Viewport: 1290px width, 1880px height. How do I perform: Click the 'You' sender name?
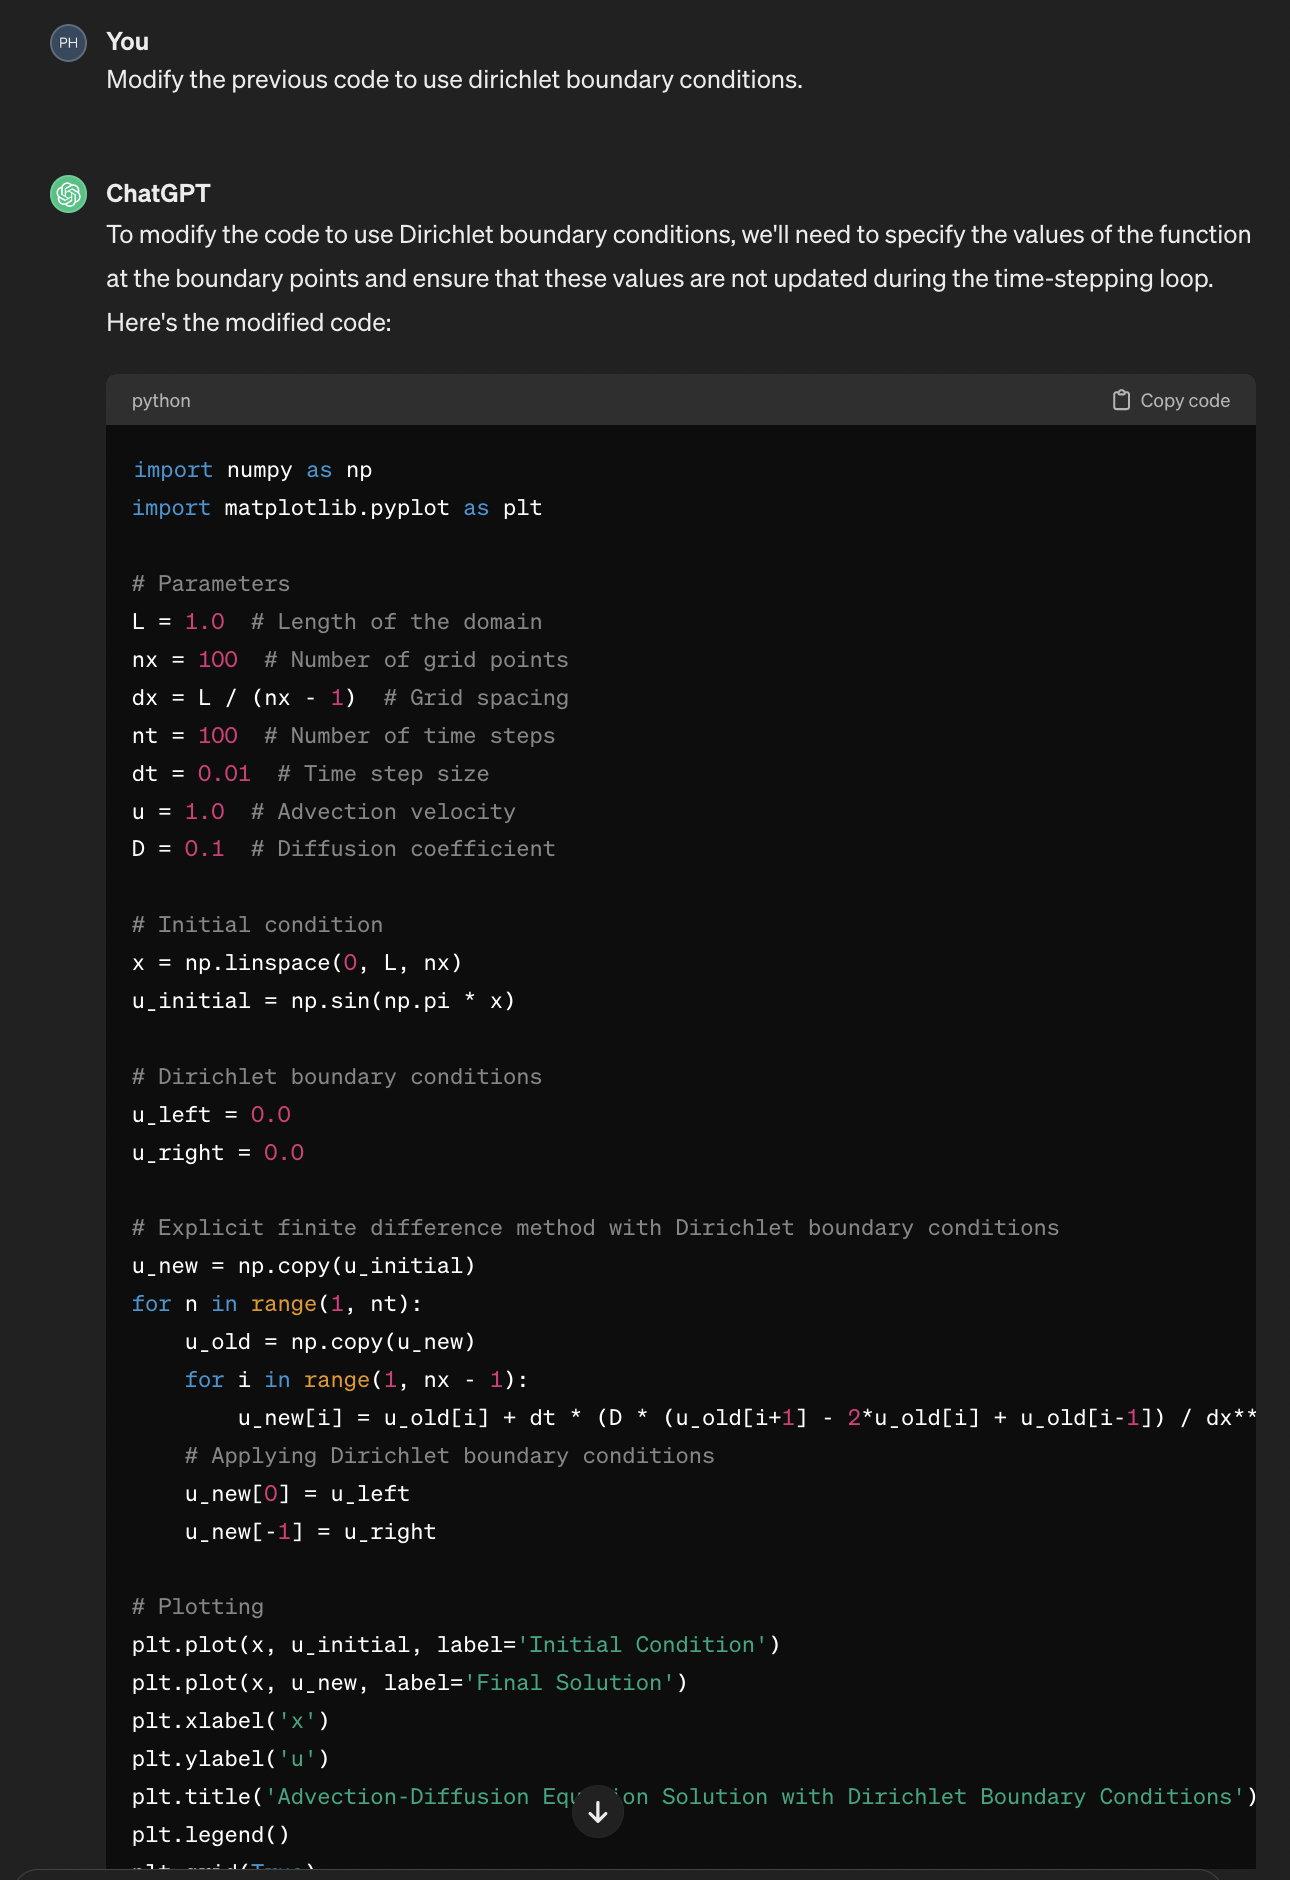tap(127, 42)
